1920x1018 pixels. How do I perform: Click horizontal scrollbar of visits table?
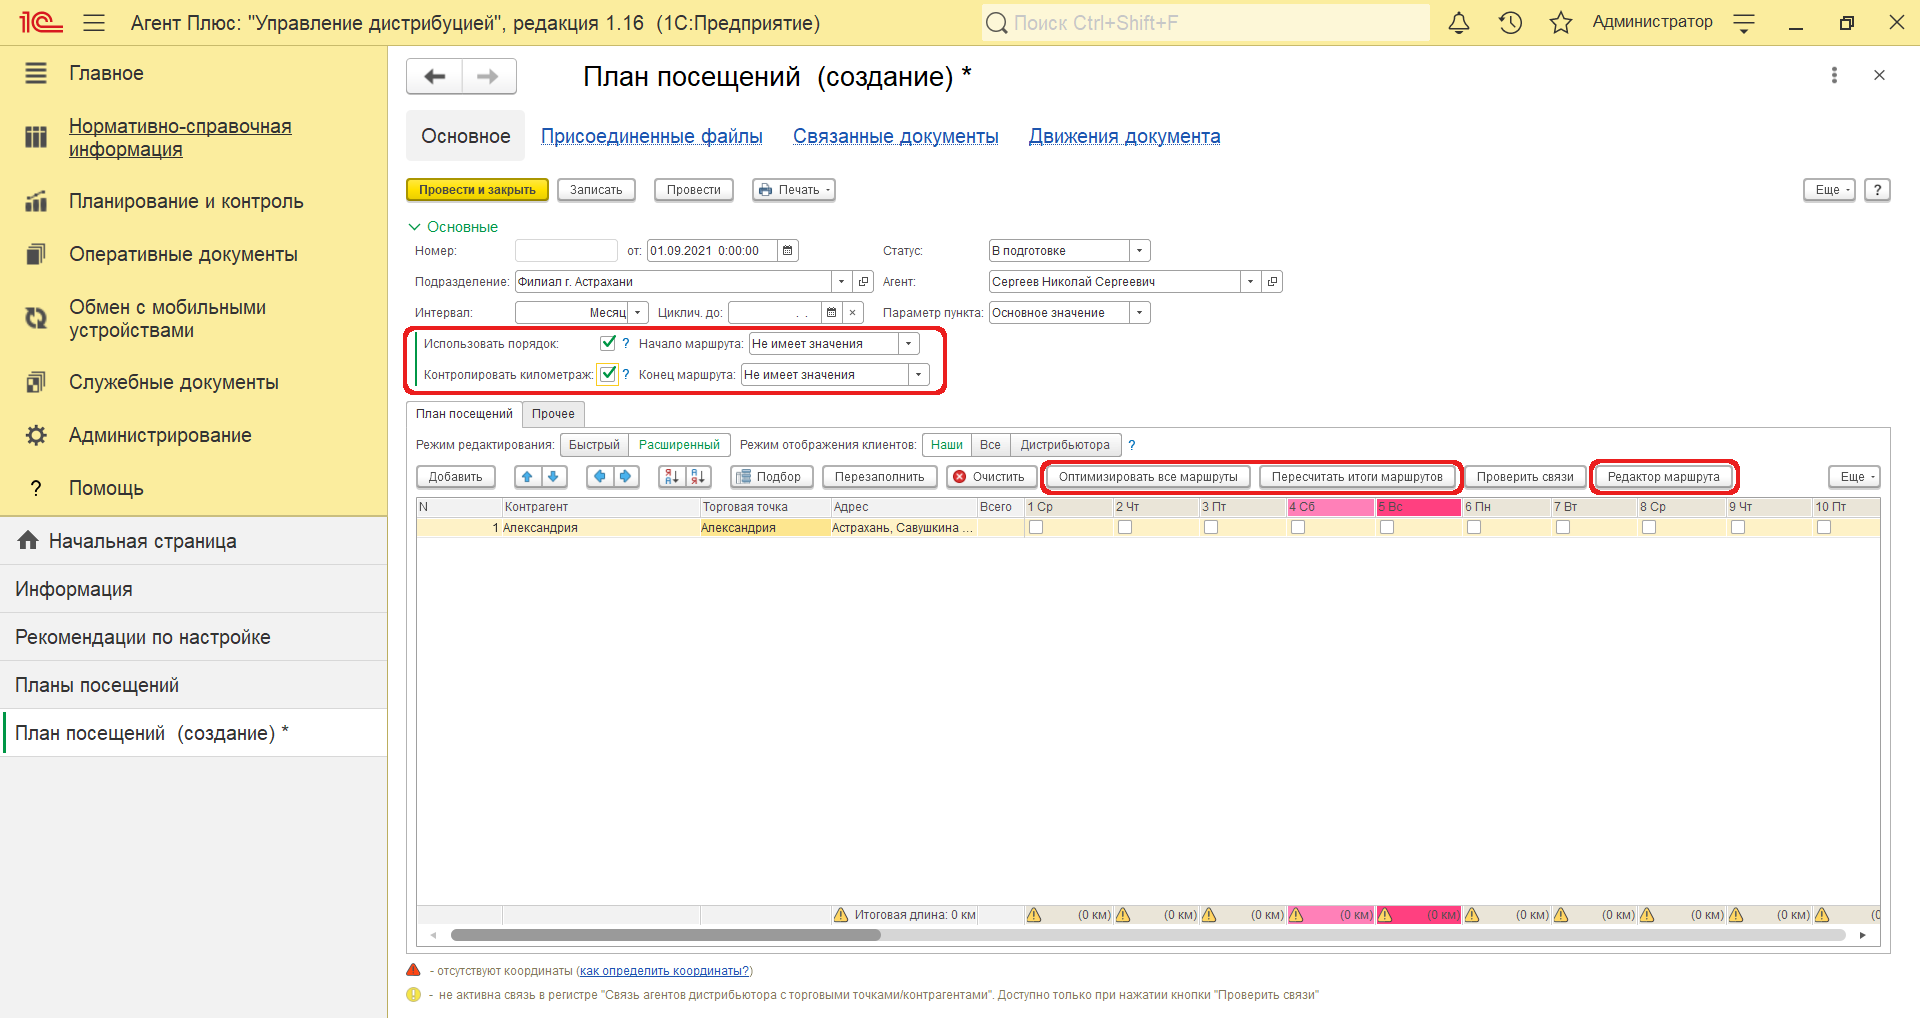pos(665,936)
